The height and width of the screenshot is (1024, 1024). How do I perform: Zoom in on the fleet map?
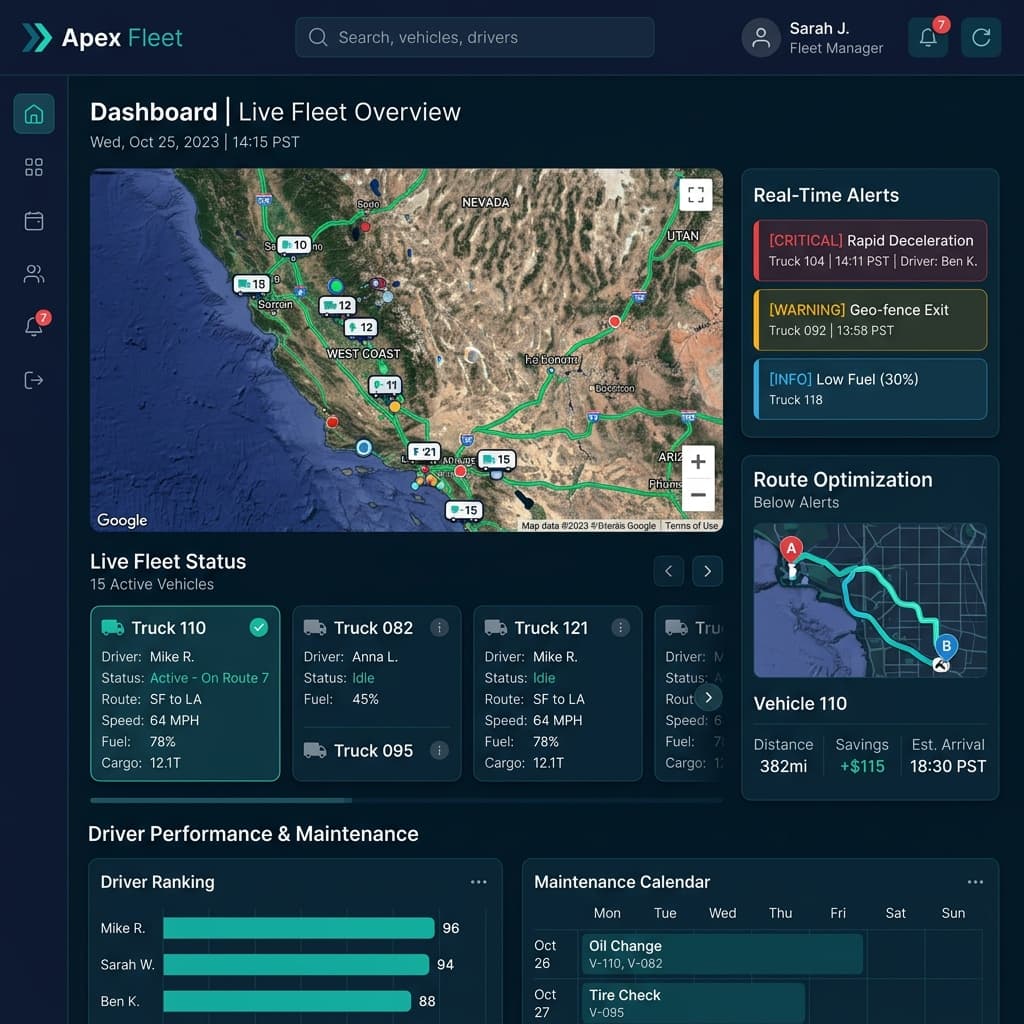tap(698, 462)
